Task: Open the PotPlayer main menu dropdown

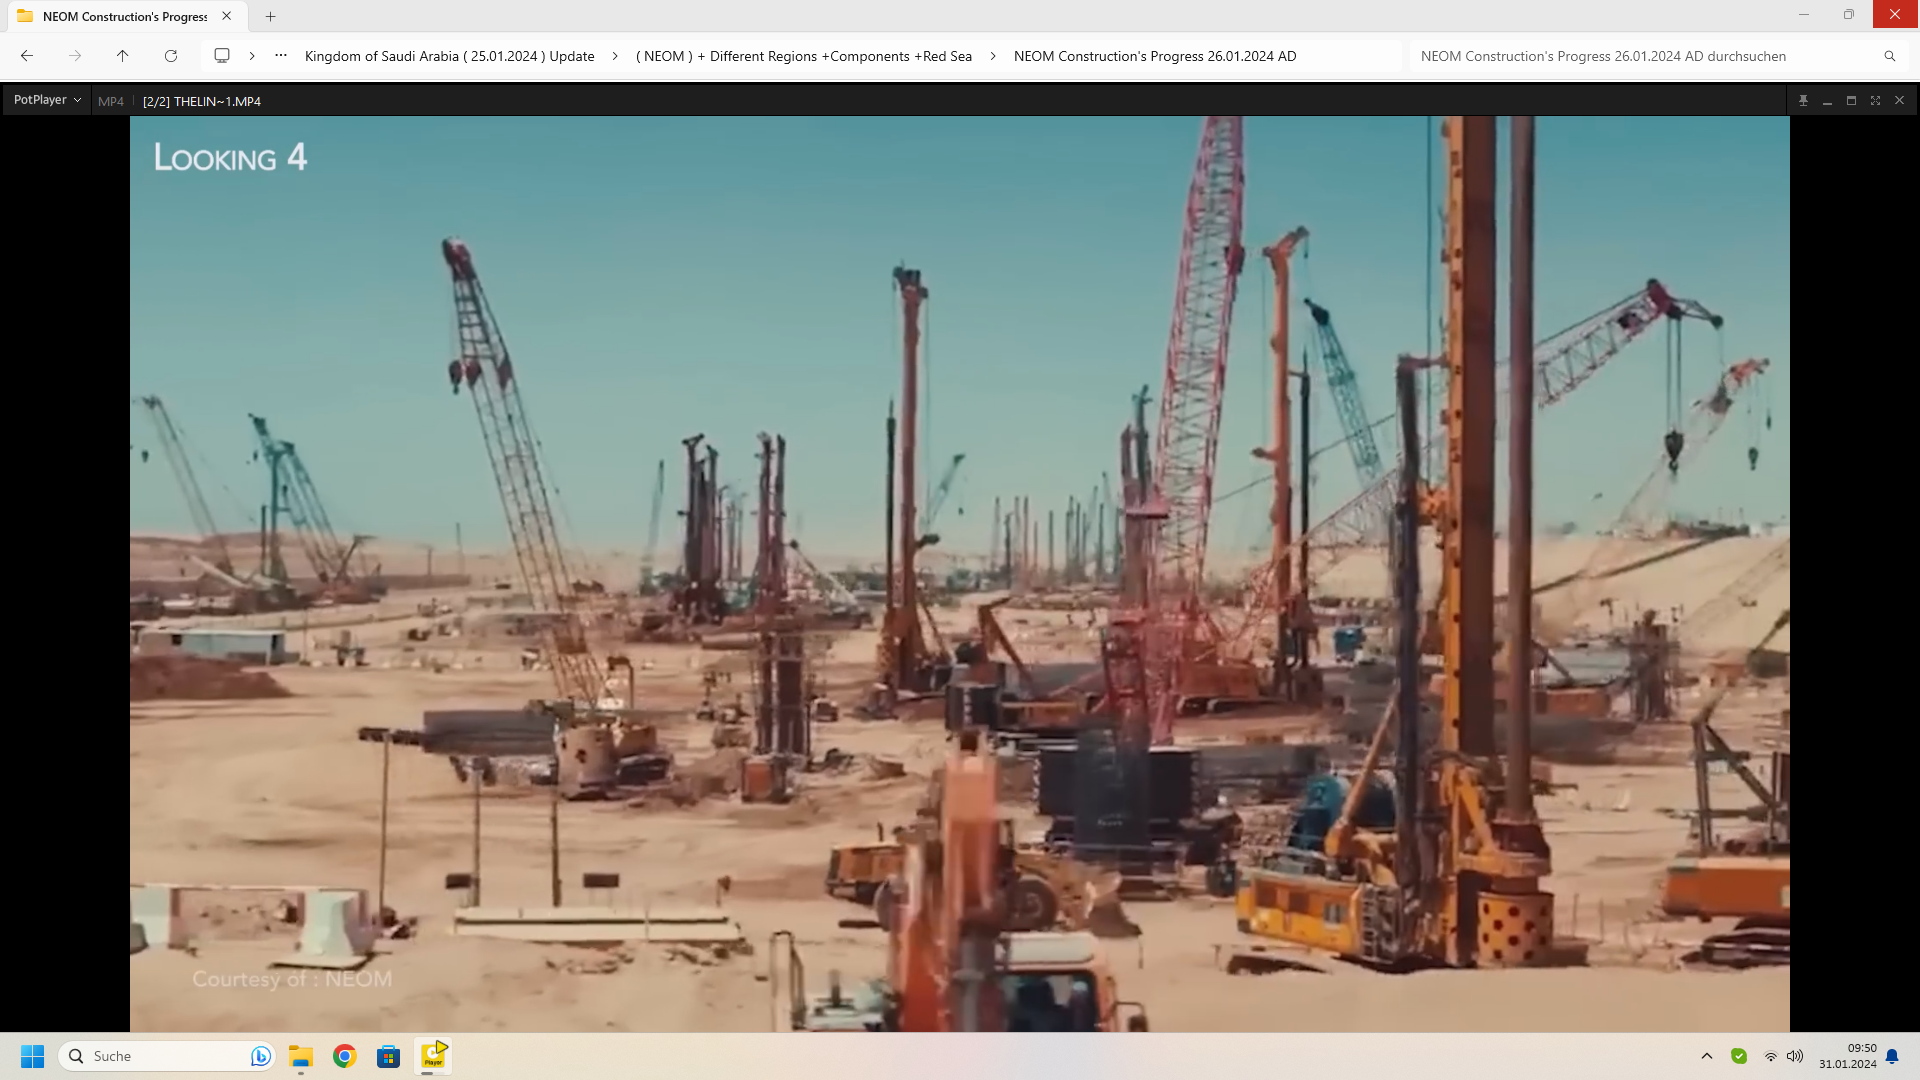Action: [x=47, y=100]
